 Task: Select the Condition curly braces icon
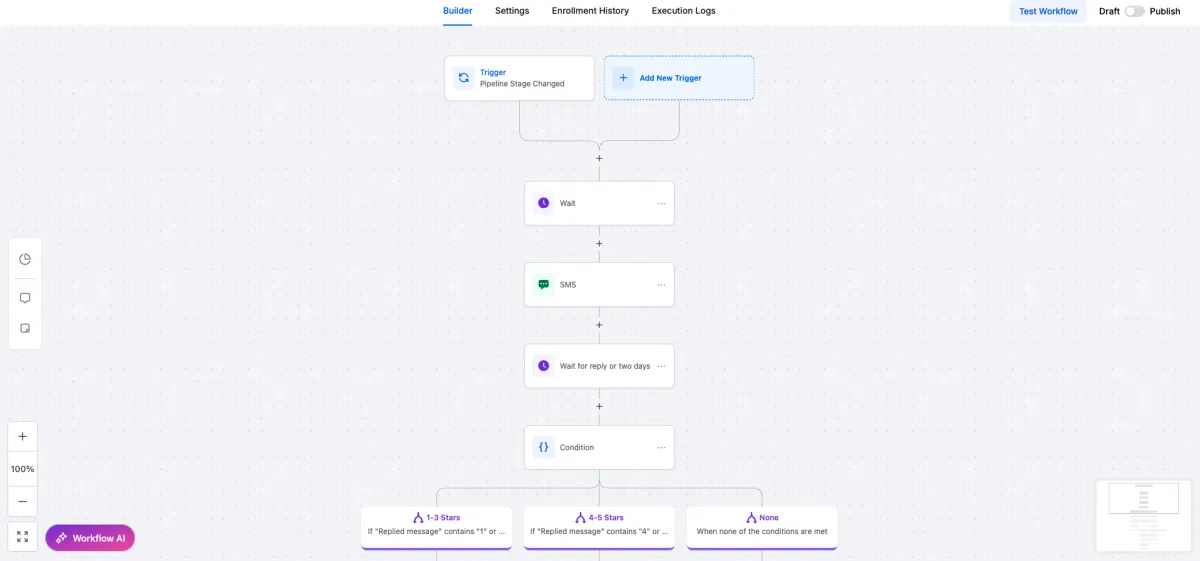pos(543,447)
